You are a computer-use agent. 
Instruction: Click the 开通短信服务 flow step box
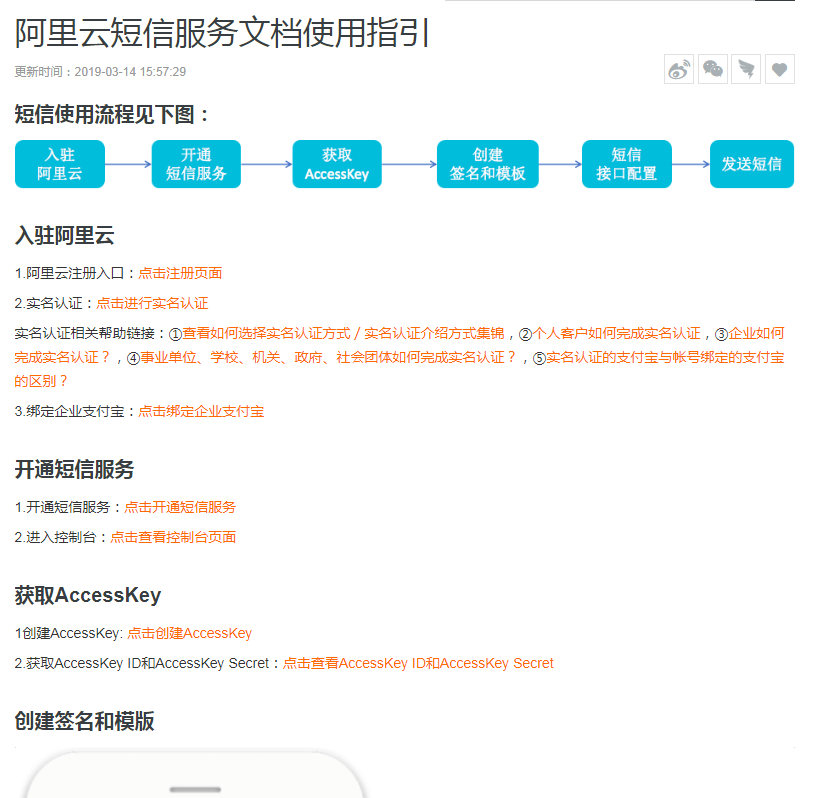point(196,164)
